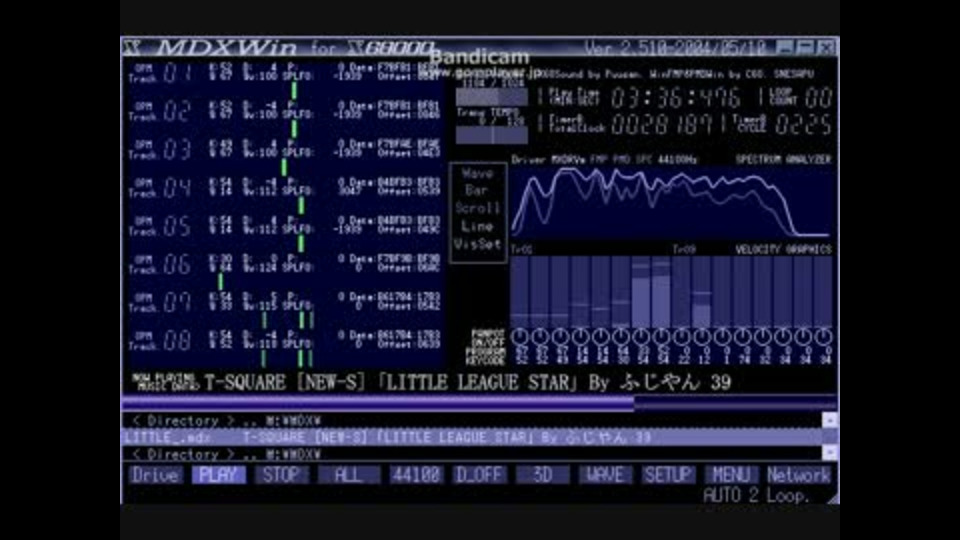Toggle OPM Track 05
The image size is (960, 540).
coord(161,226)
